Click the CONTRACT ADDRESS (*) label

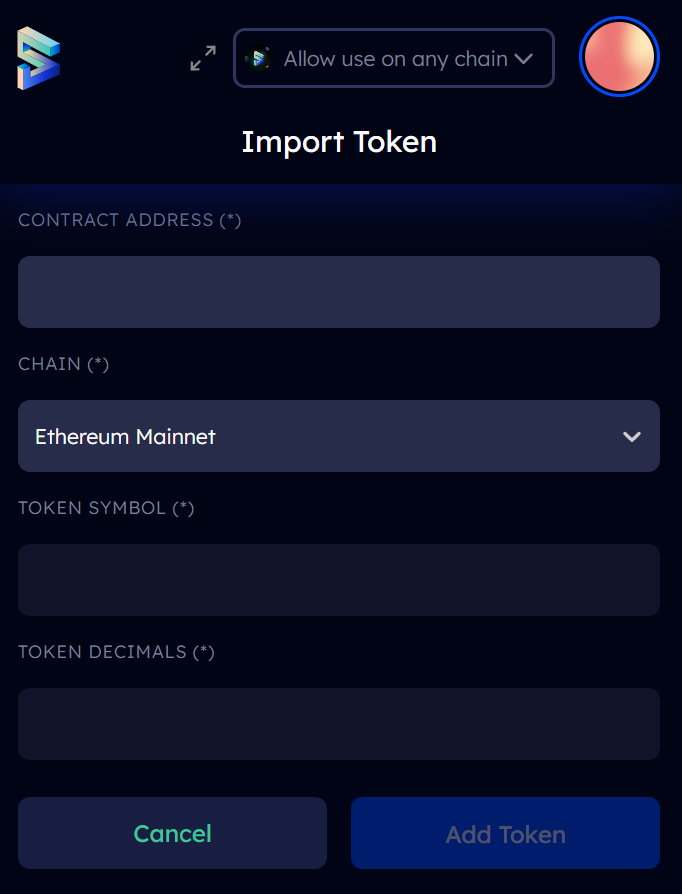coord(129,220)
